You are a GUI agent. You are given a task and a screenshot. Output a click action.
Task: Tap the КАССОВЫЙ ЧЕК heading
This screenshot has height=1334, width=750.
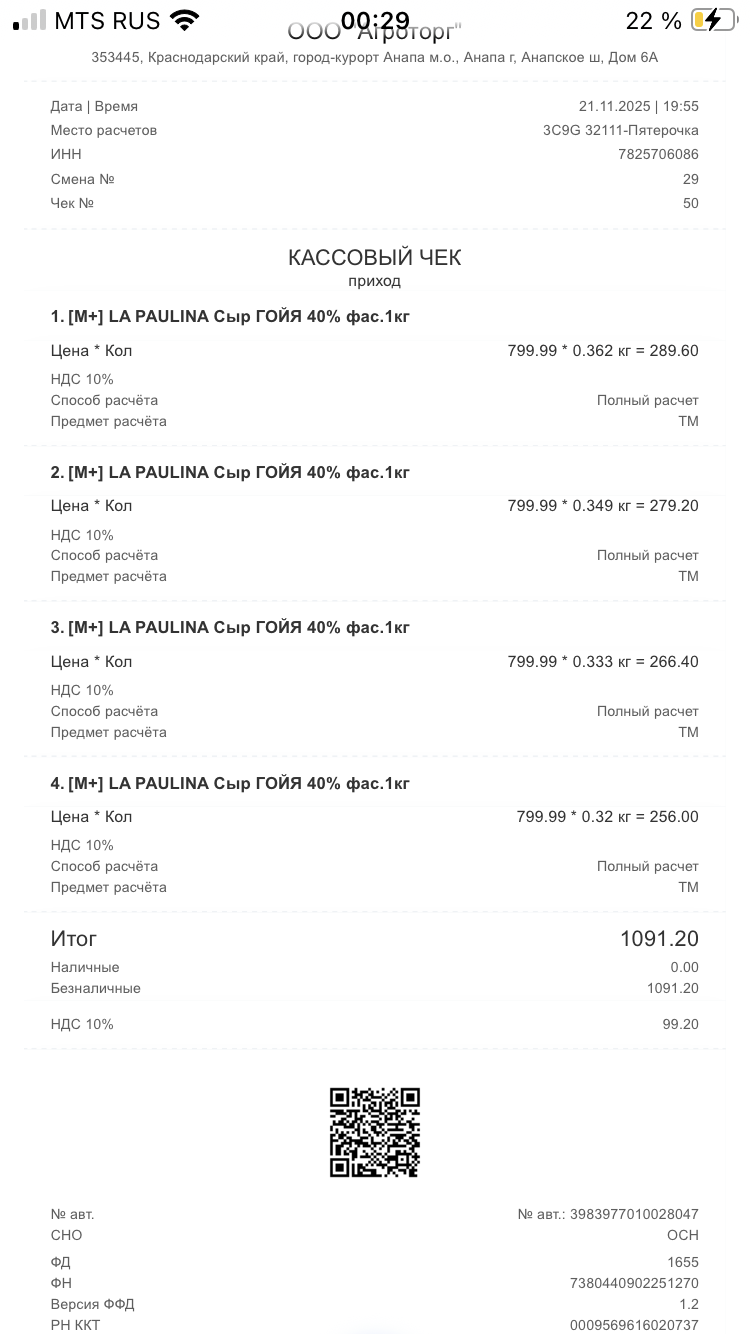click(375, 258)
